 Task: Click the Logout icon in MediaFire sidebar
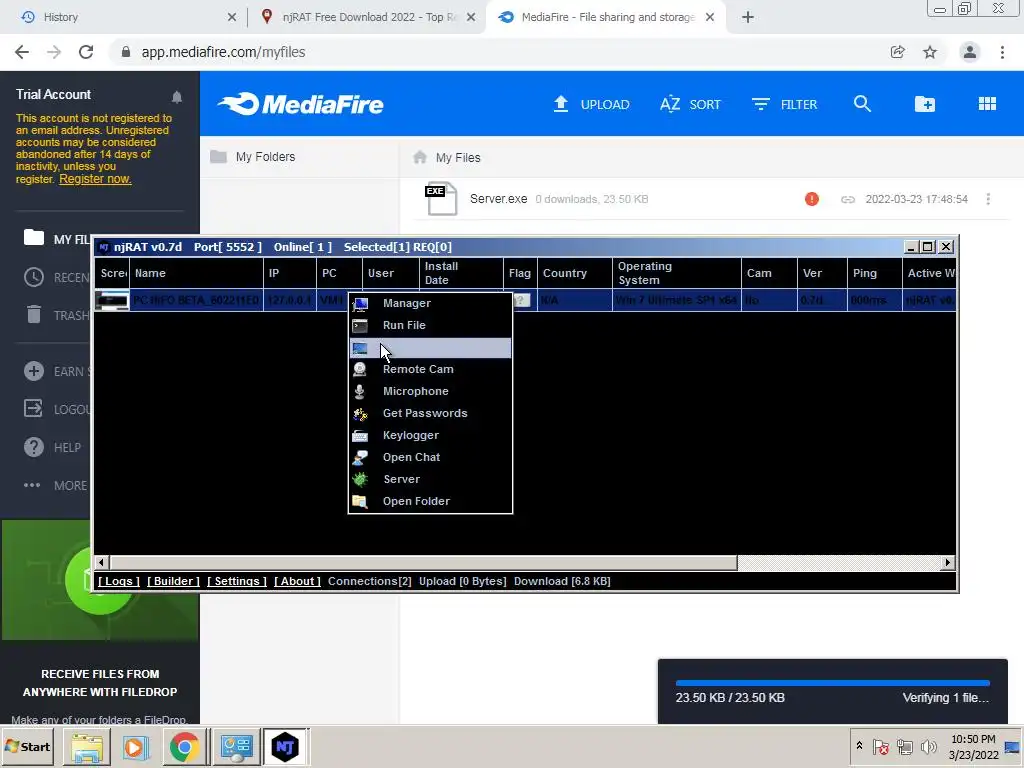33,409
